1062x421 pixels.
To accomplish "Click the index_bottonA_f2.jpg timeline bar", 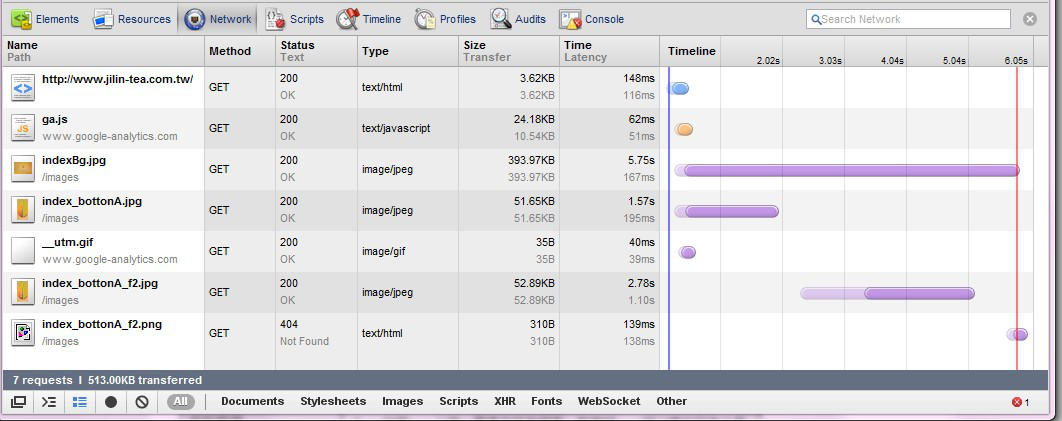I will [x=887, y=293].
